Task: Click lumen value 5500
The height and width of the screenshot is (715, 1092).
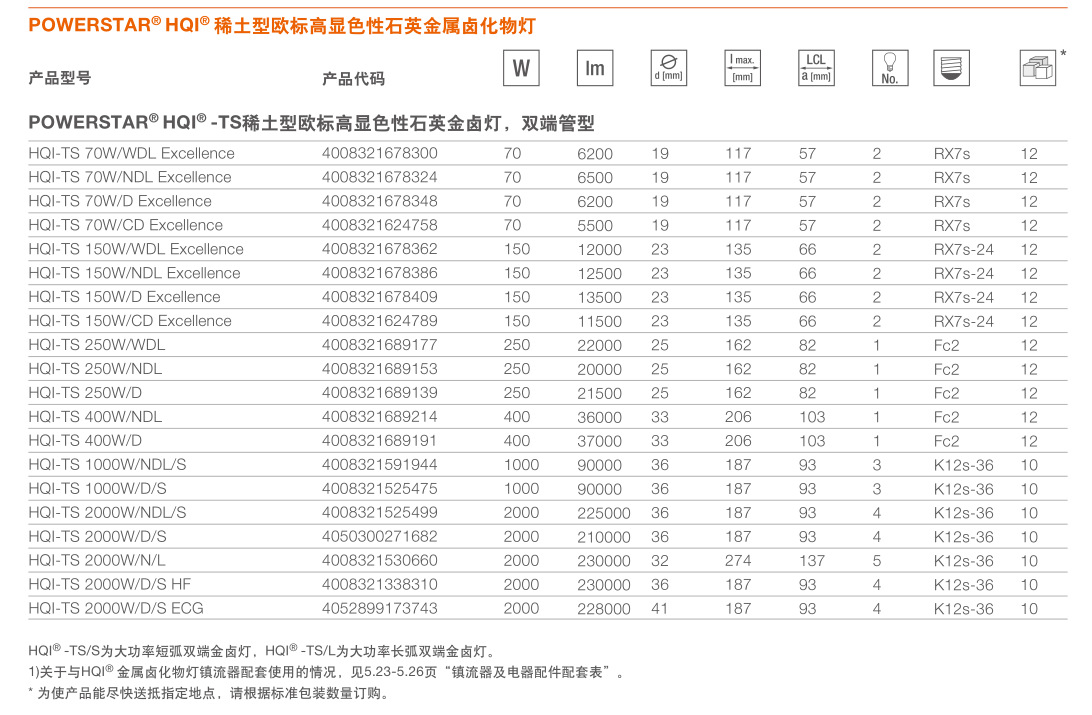Action: point(595,226)
